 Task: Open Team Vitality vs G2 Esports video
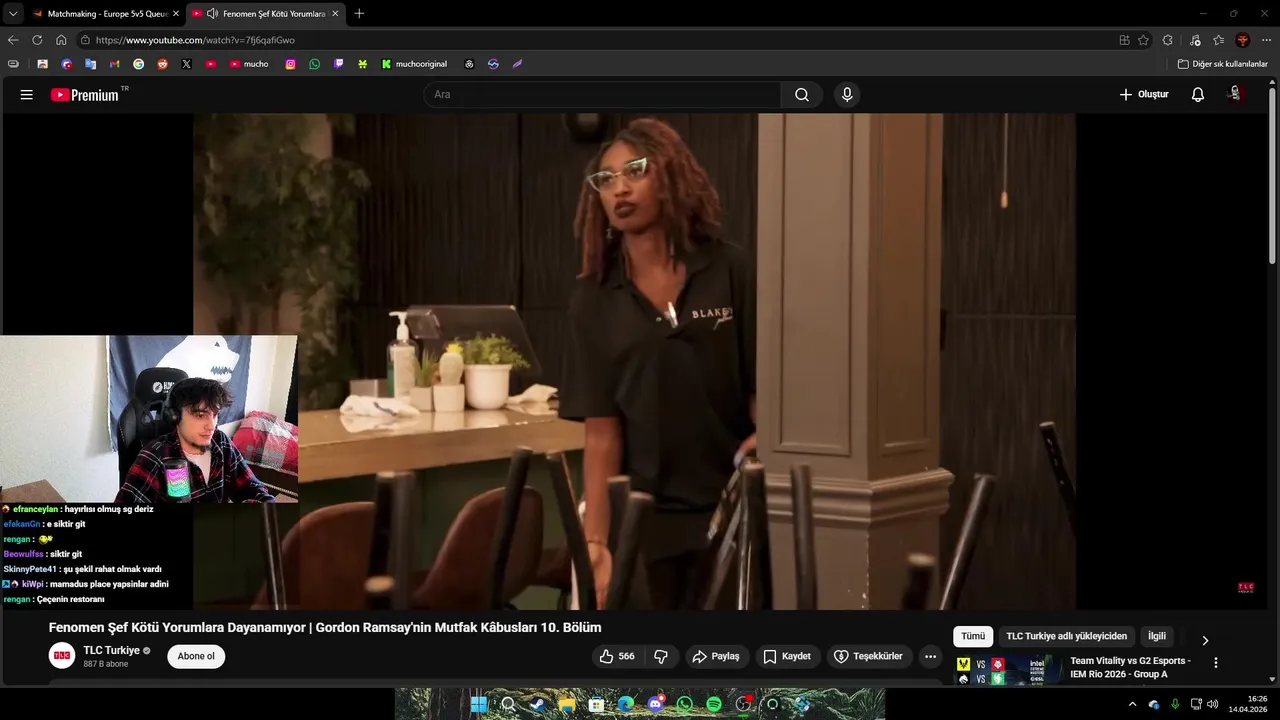[1130, 667]
